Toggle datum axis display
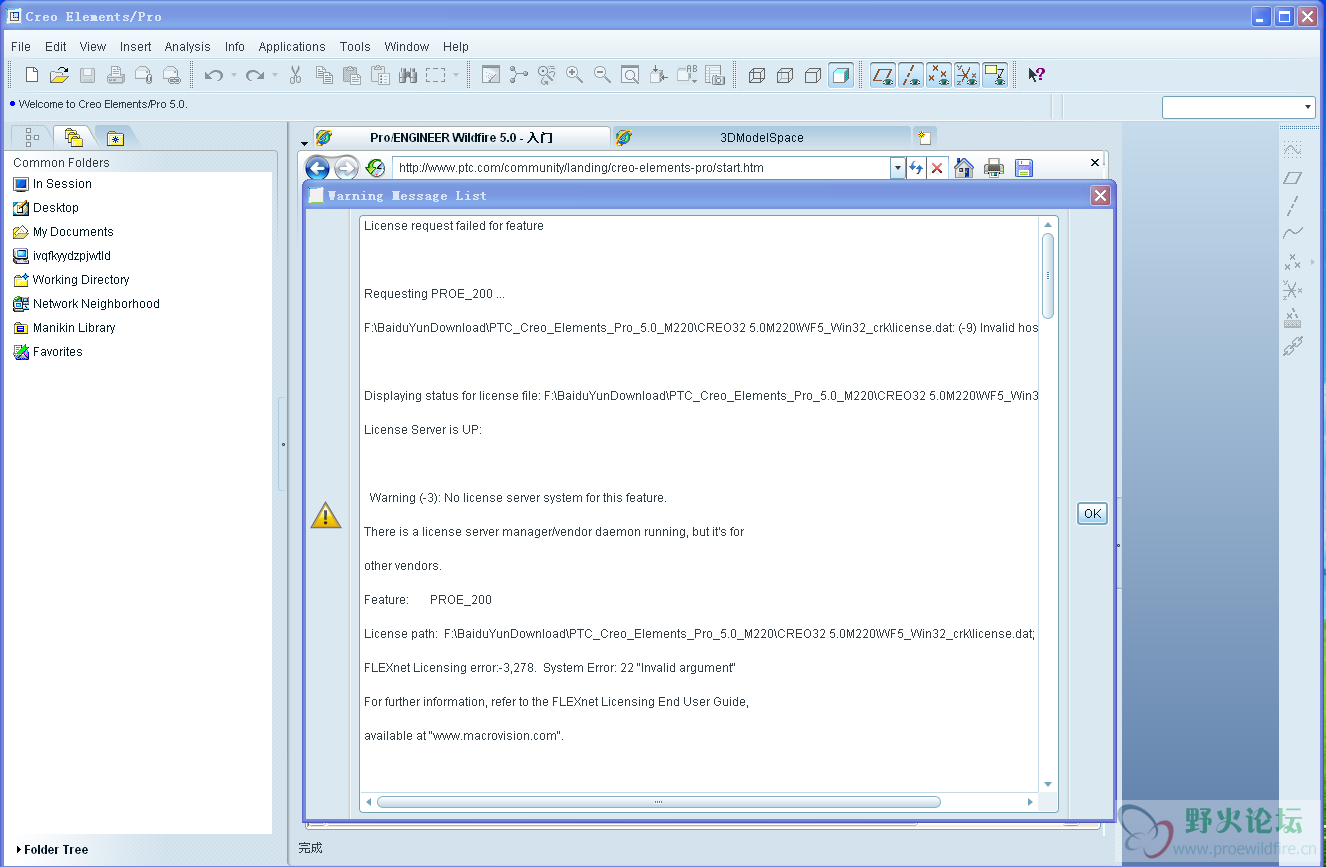The height and width of the screenshot is (867, 1326). point(910,75)
